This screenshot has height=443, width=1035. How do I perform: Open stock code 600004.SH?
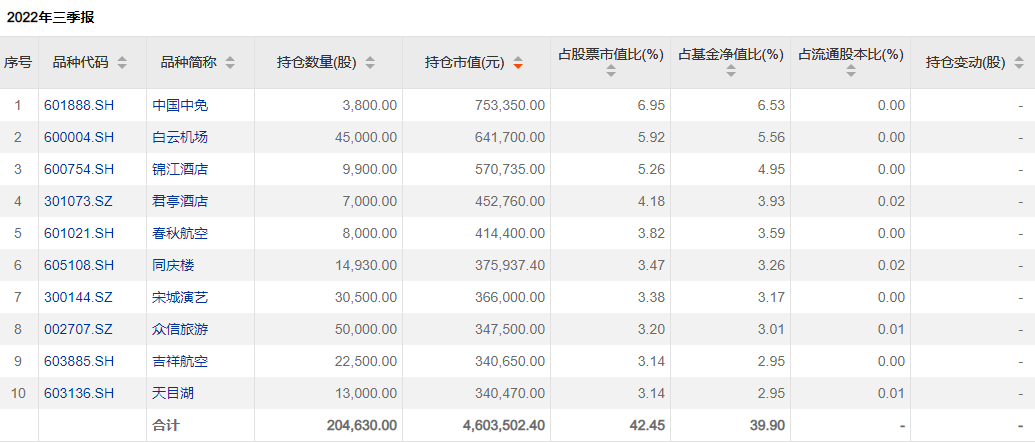[79, 137]
